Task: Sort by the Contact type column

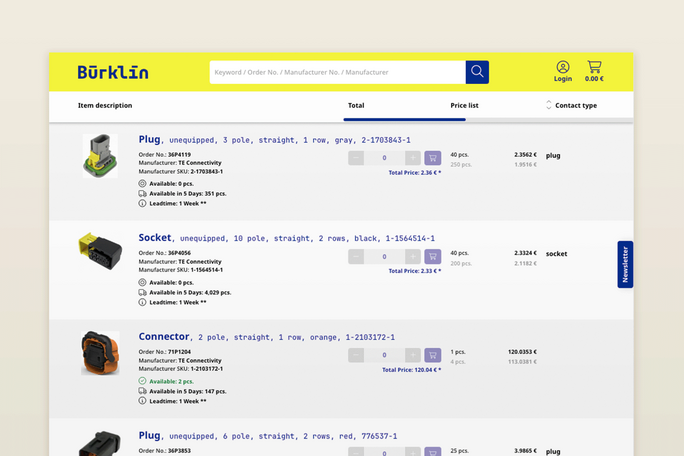Action: [574, 105]
